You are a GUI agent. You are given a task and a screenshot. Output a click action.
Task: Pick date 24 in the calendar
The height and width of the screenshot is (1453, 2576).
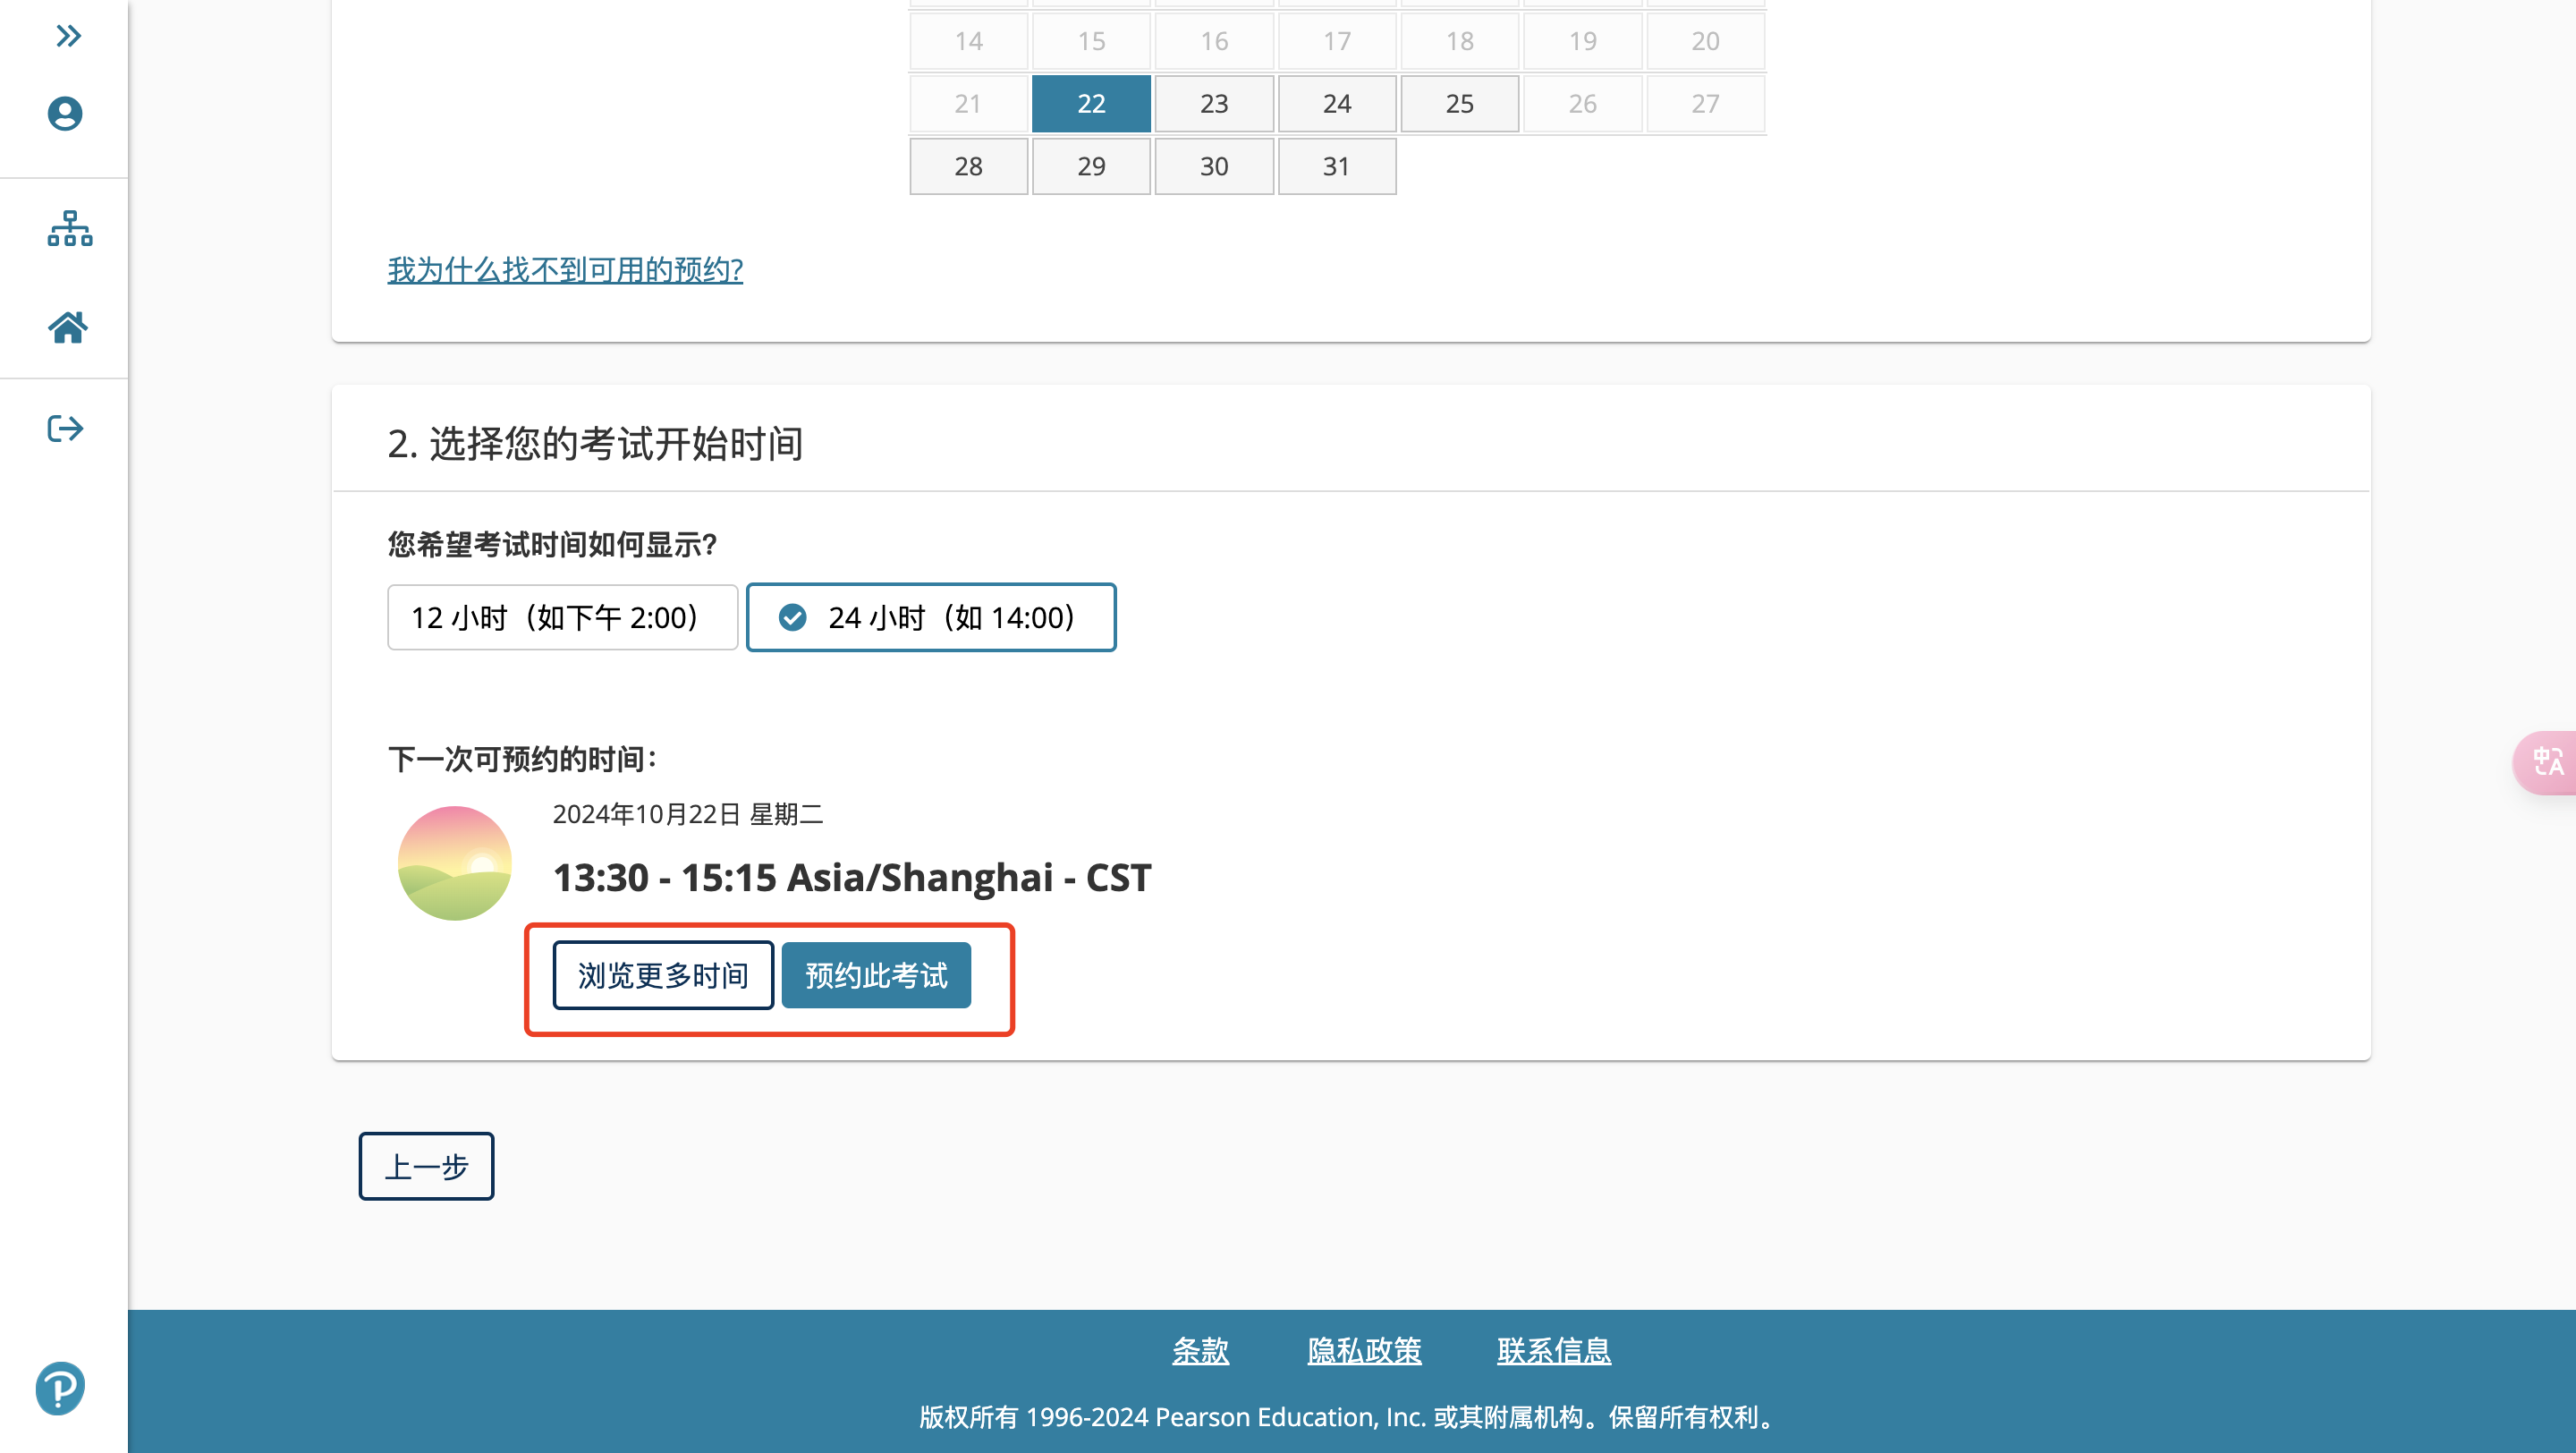[1337, 104]
